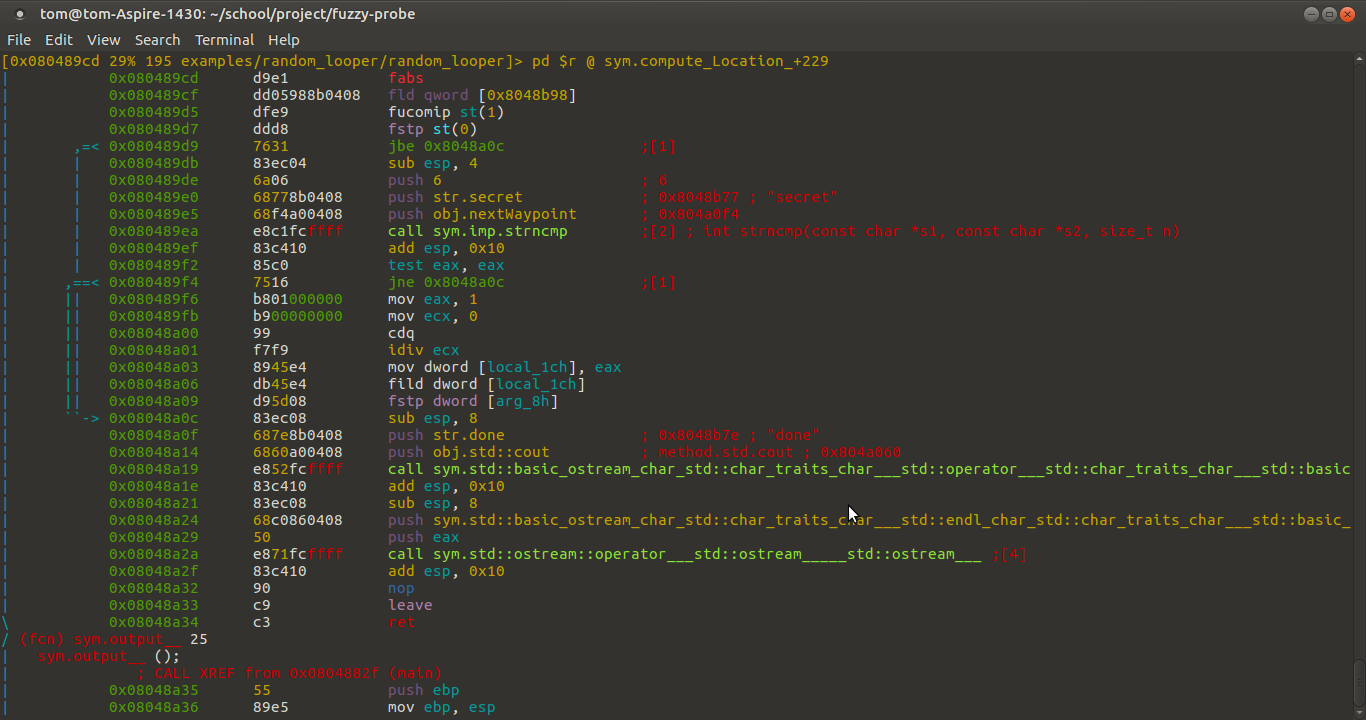Click the 'push ebp' instruction
The width and height of the screenshot is (1366, 720).
[424, 690]
